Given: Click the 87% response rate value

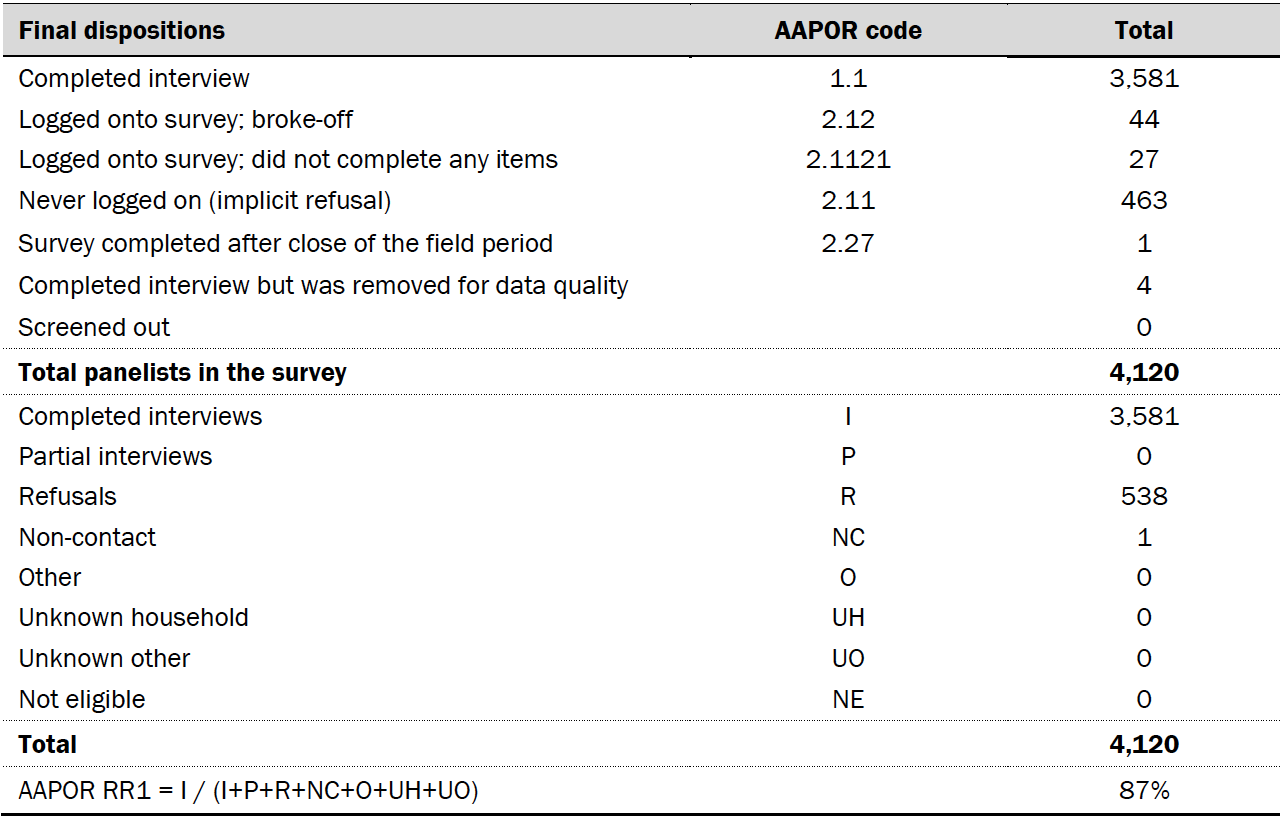Looking at the screenshot, I should [1144, 790].
